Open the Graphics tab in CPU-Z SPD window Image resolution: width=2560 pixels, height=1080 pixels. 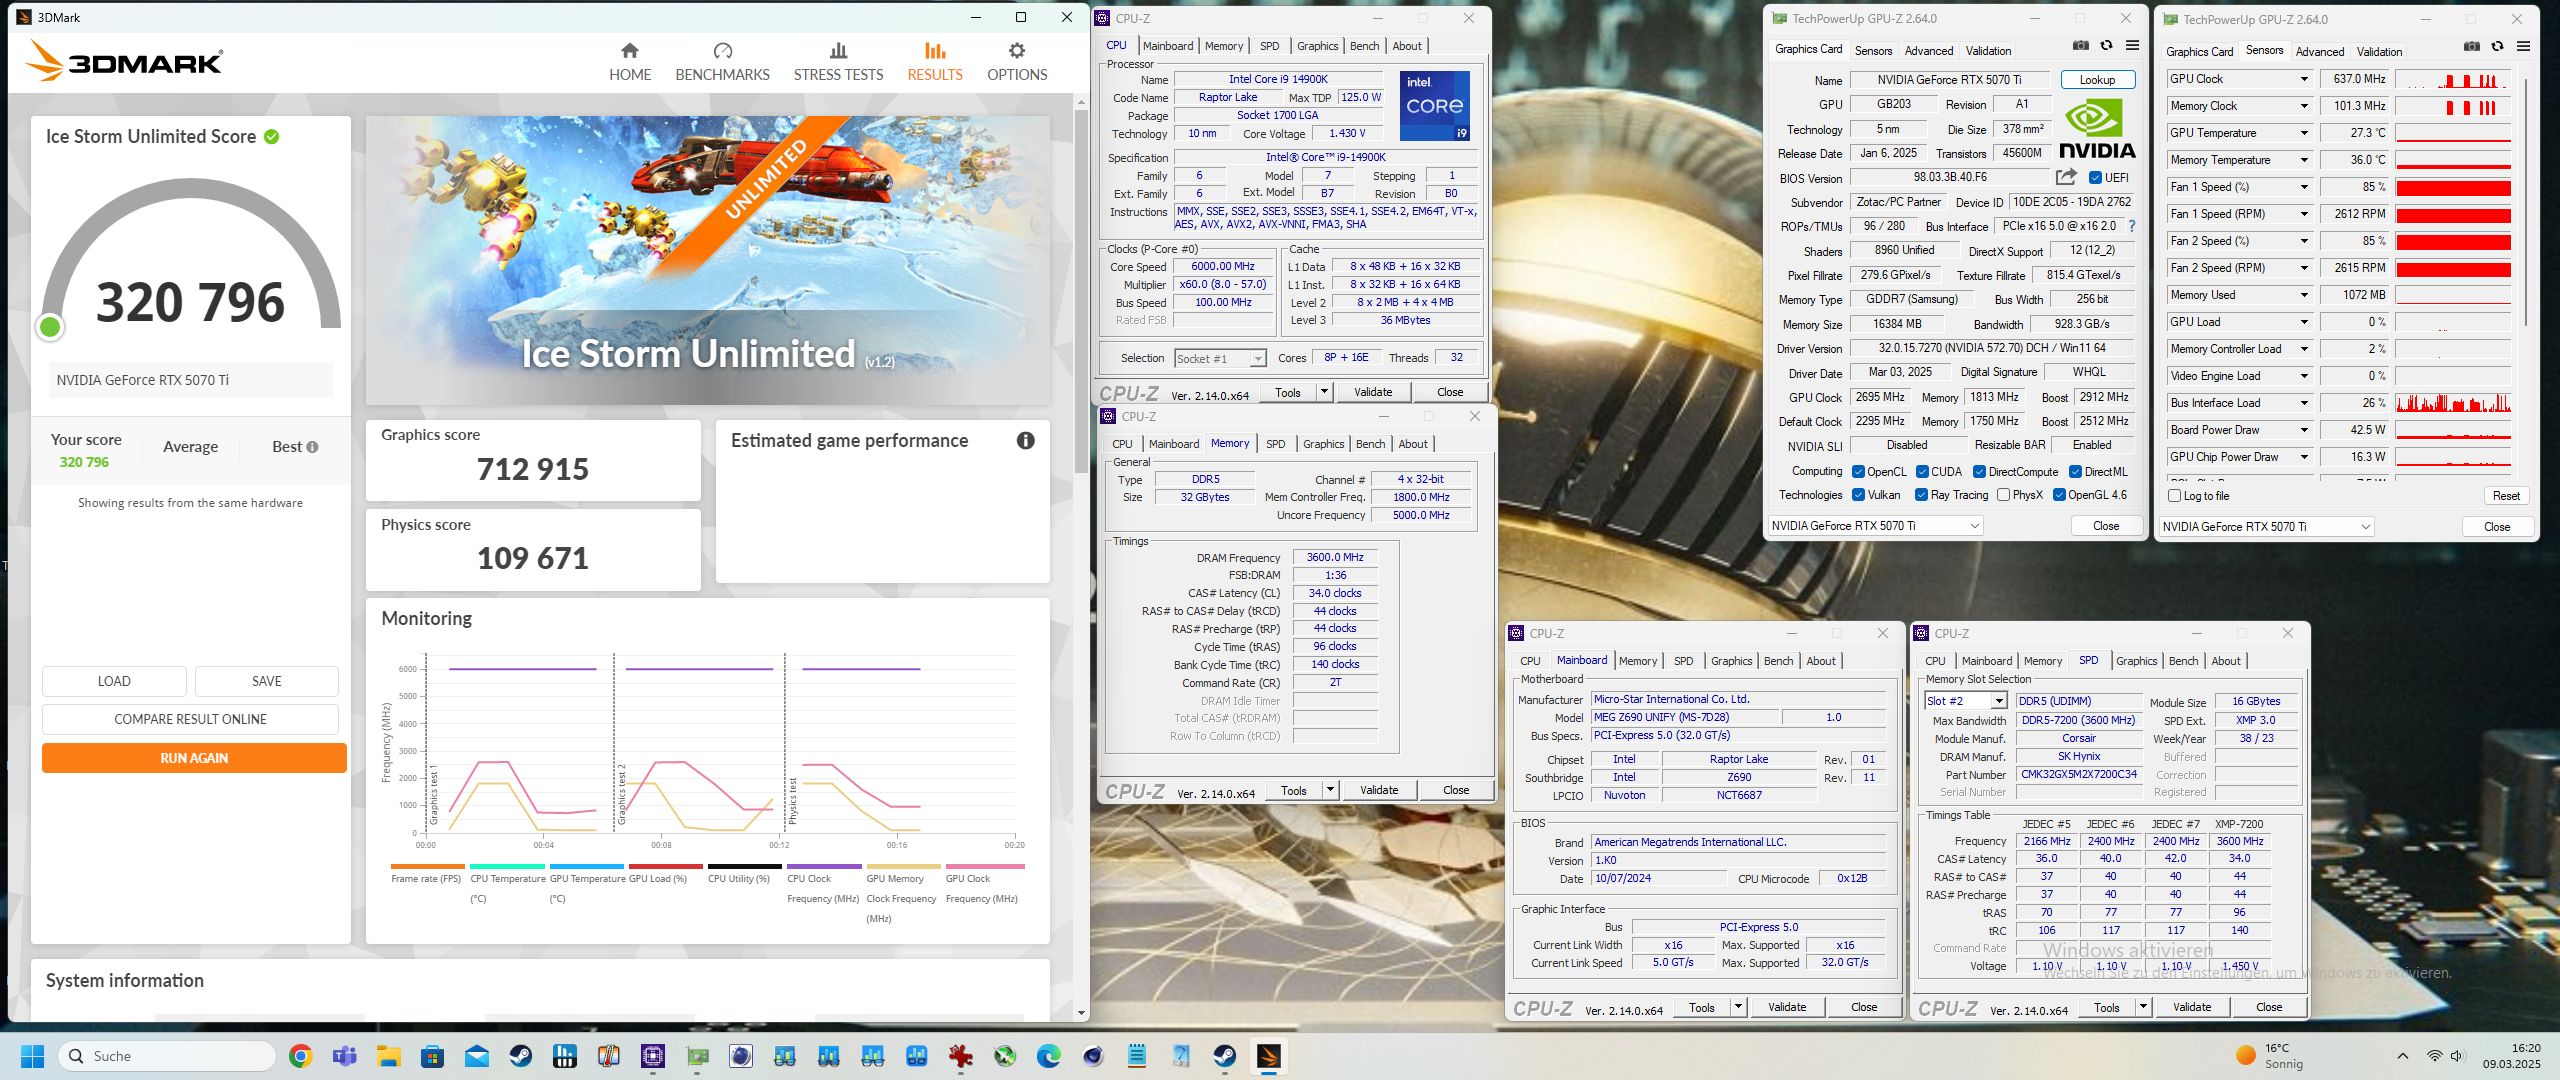coord(2136,661)
